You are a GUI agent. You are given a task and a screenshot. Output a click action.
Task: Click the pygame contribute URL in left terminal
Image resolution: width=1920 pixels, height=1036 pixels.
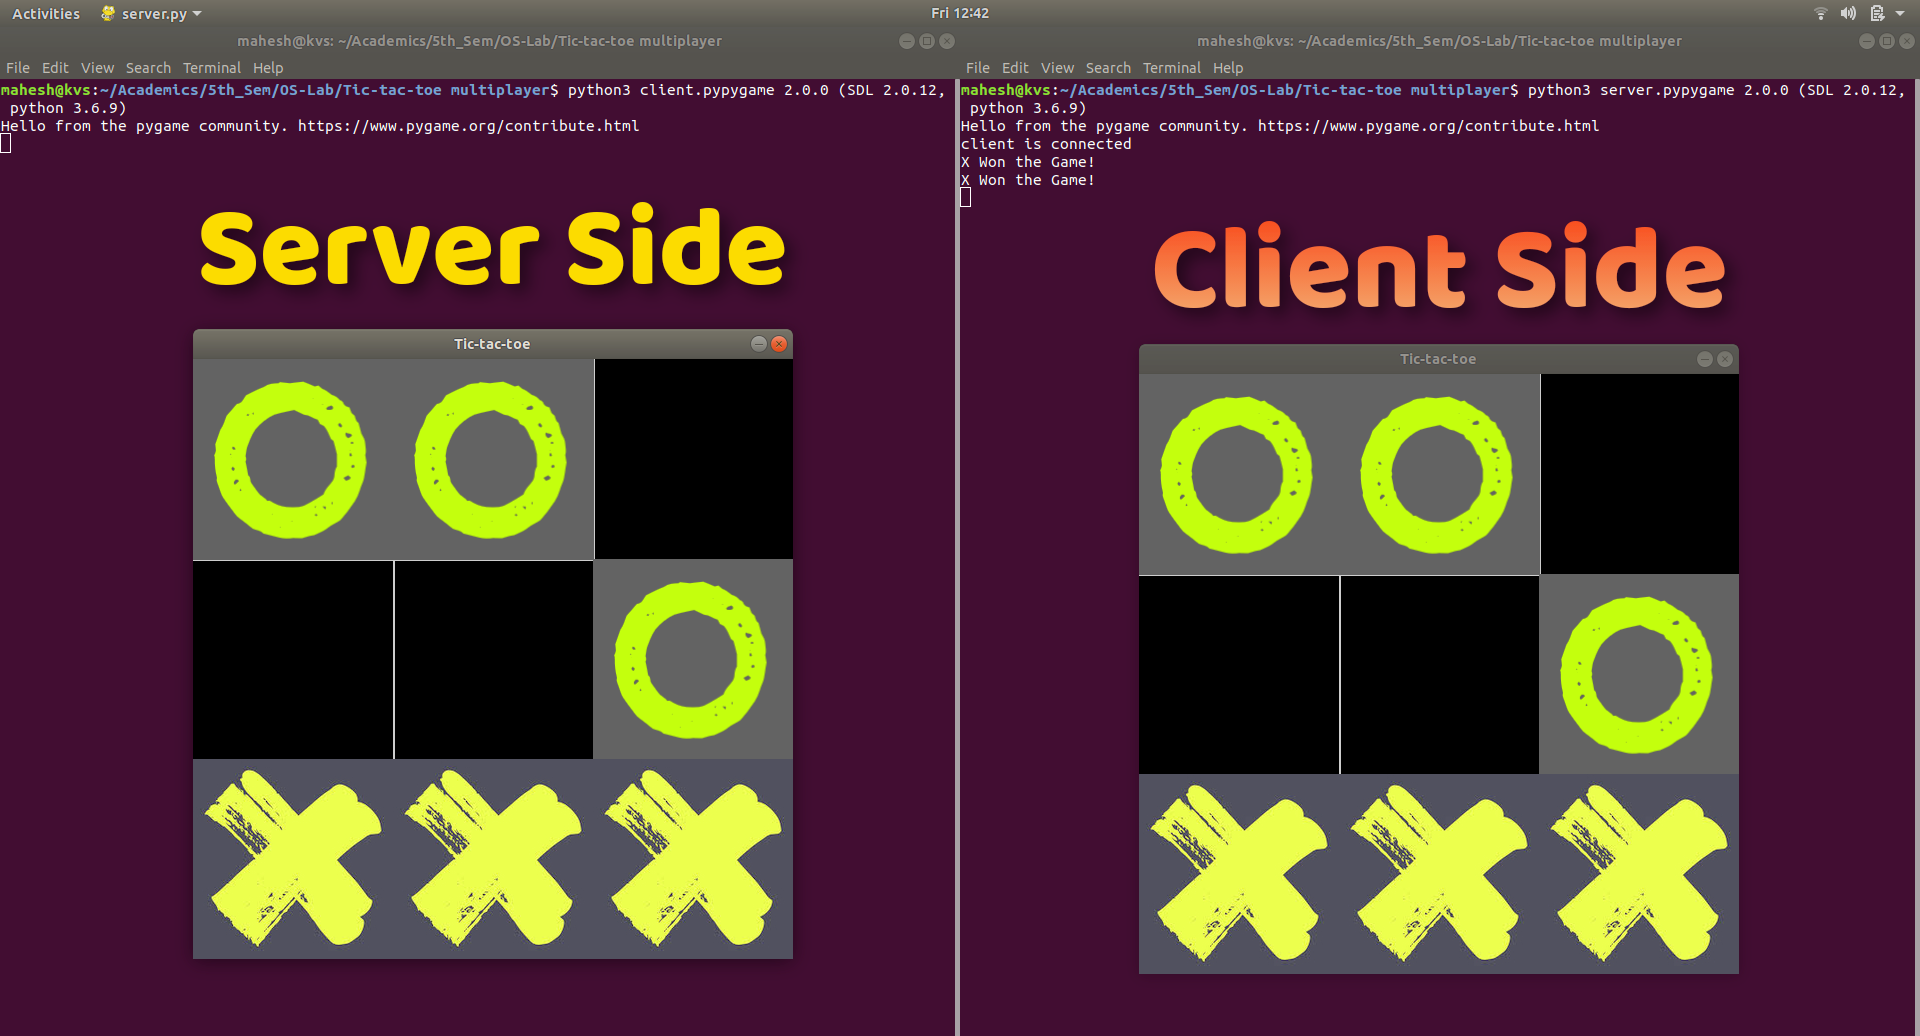(468, 126)
